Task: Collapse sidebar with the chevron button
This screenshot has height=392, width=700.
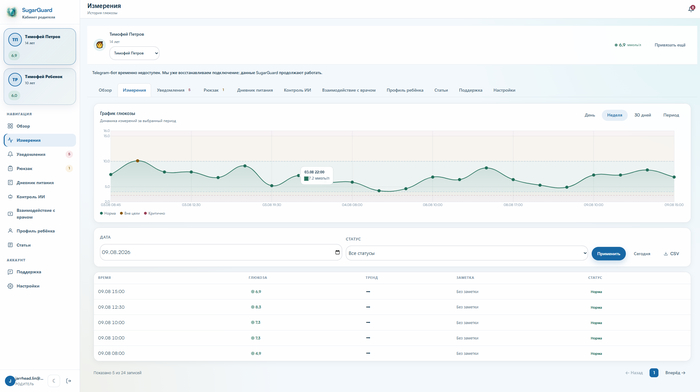Action: 54,381
